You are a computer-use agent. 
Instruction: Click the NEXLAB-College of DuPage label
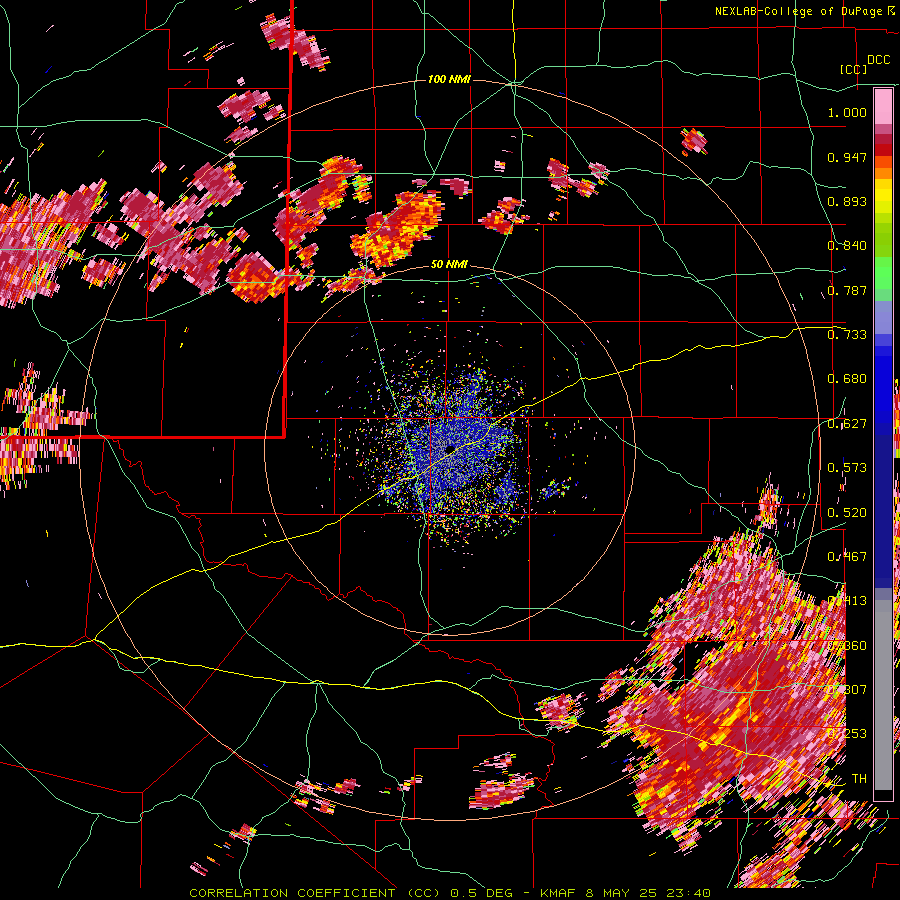[x=800, y=11]
